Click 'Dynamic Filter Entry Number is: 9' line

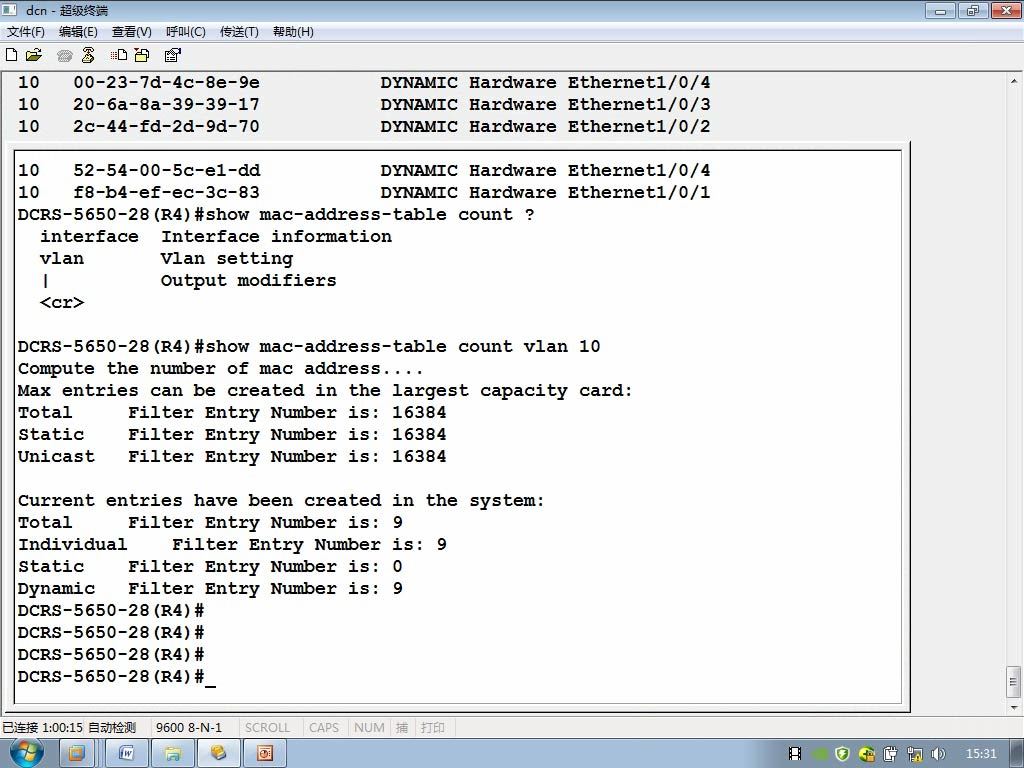tap(210, 589)
